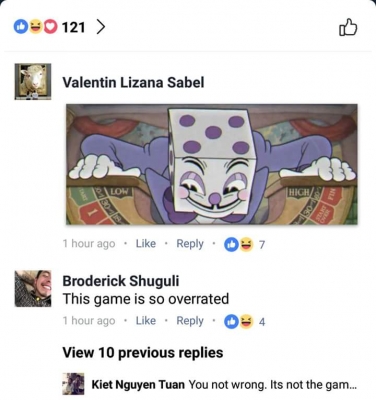
Task: Expand reactions list with chevron after 121
Action: coord(101,27)
